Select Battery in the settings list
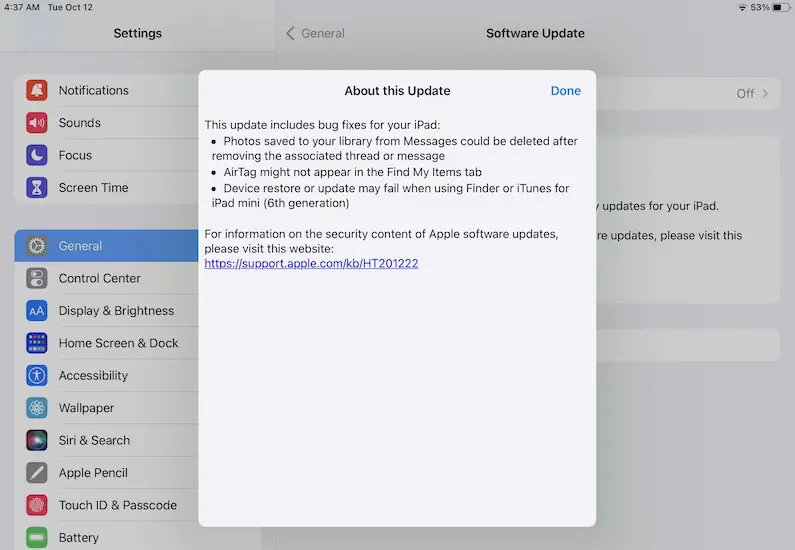 (x=78, y=537)
